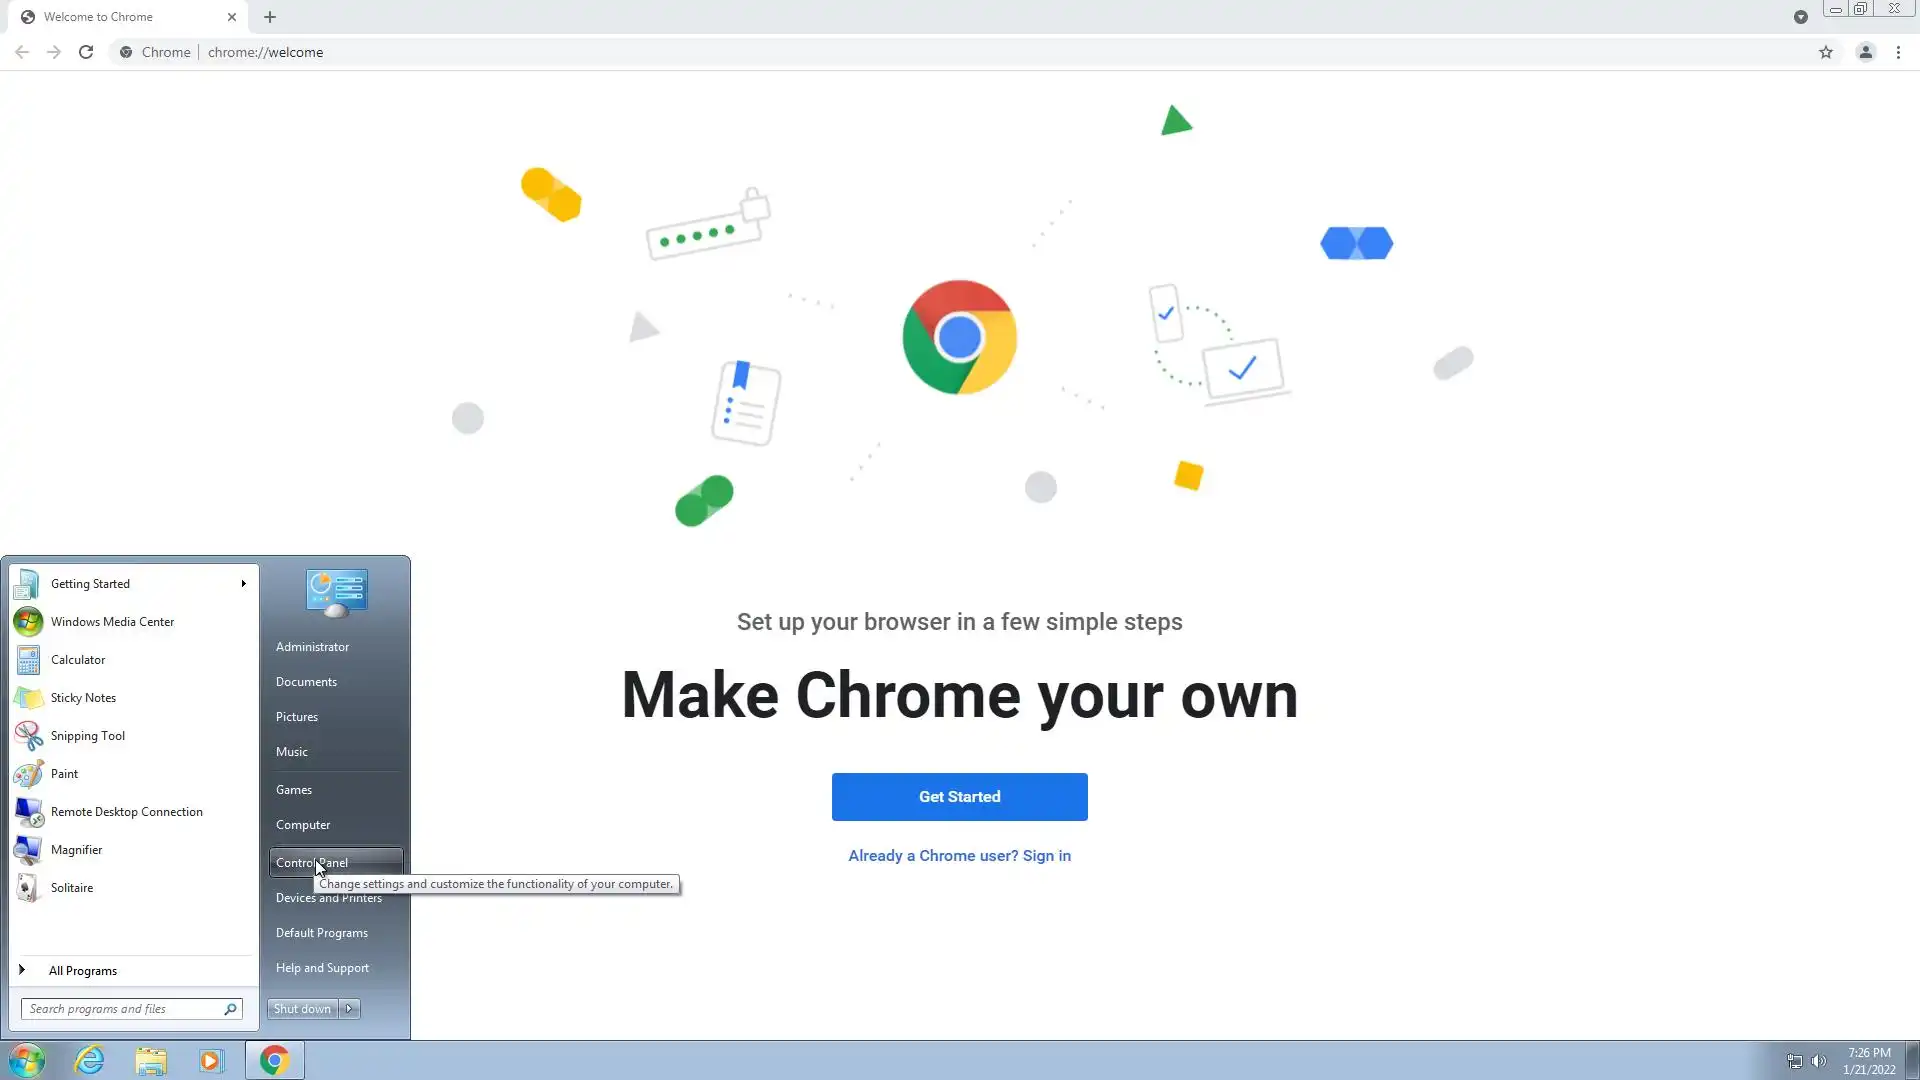Open the Shut down options arrow
Image resolution: width=1920 pixels, height=1080 pixels.
pos(349,1009)
